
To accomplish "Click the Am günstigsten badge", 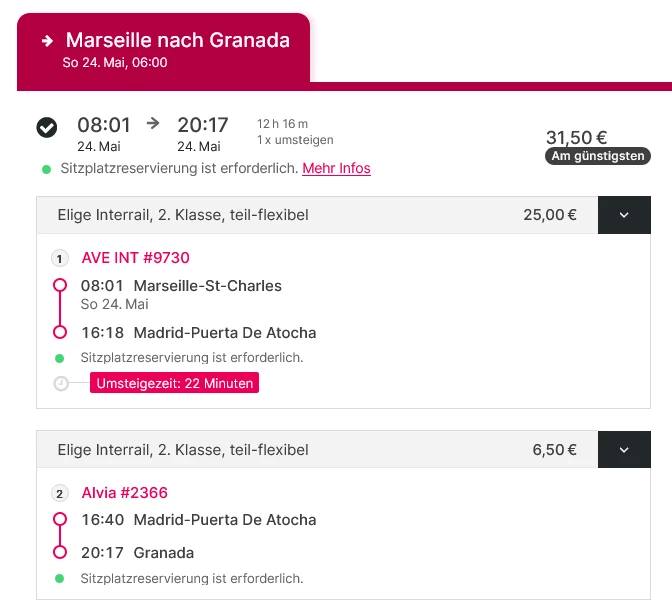I will point(598,156).
